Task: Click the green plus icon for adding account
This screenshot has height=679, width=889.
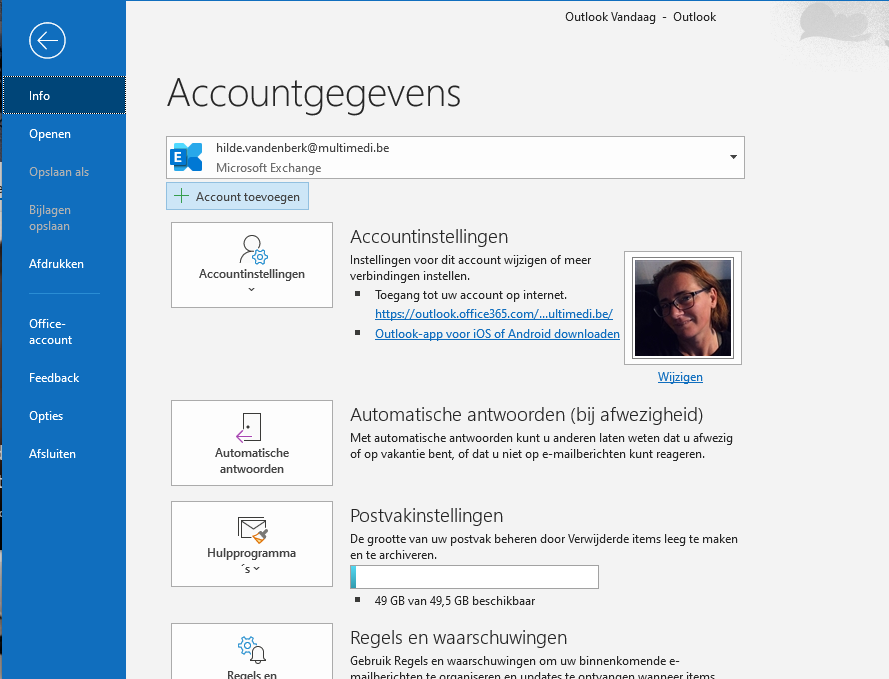Action: click(x=181, y=196)
